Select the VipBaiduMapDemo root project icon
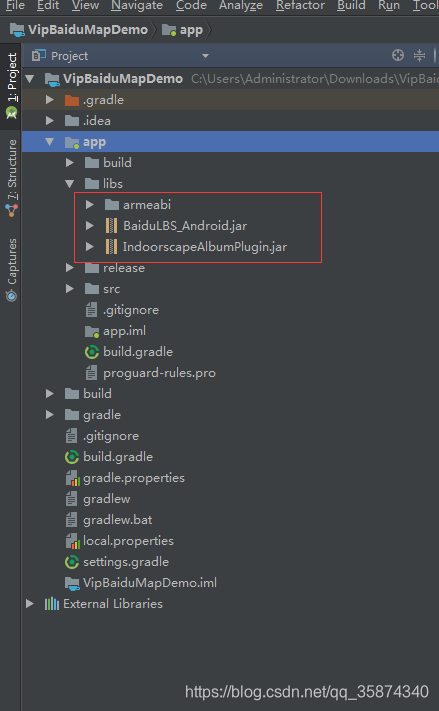This screenshot has height=711, width=439. 52,79
